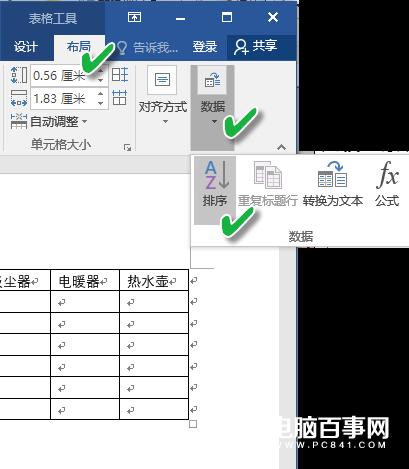
Task: Close the Word window
Action: (x=273, y=17)
